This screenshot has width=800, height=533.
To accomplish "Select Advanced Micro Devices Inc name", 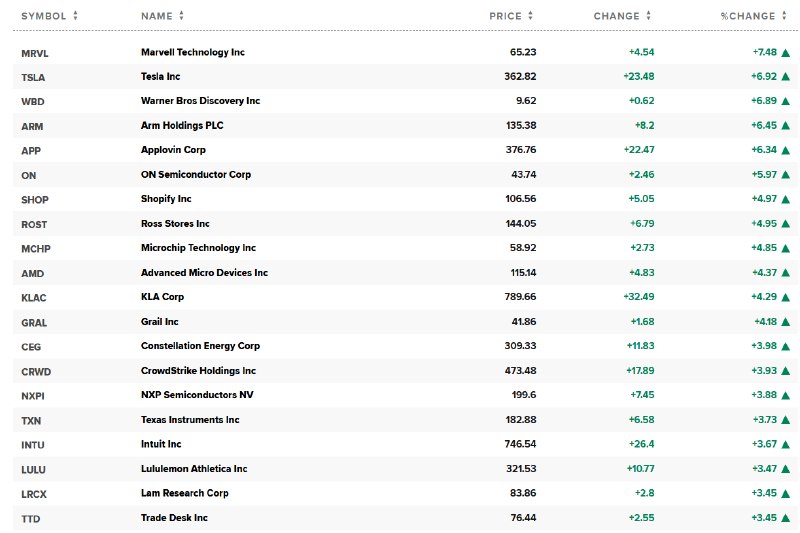I will (204, 272).
